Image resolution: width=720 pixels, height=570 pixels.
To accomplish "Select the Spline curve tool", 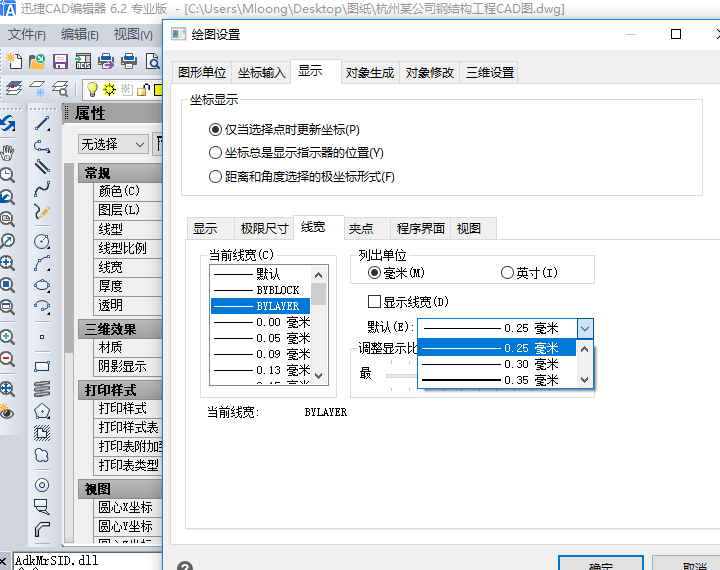I will coord(42,189).
